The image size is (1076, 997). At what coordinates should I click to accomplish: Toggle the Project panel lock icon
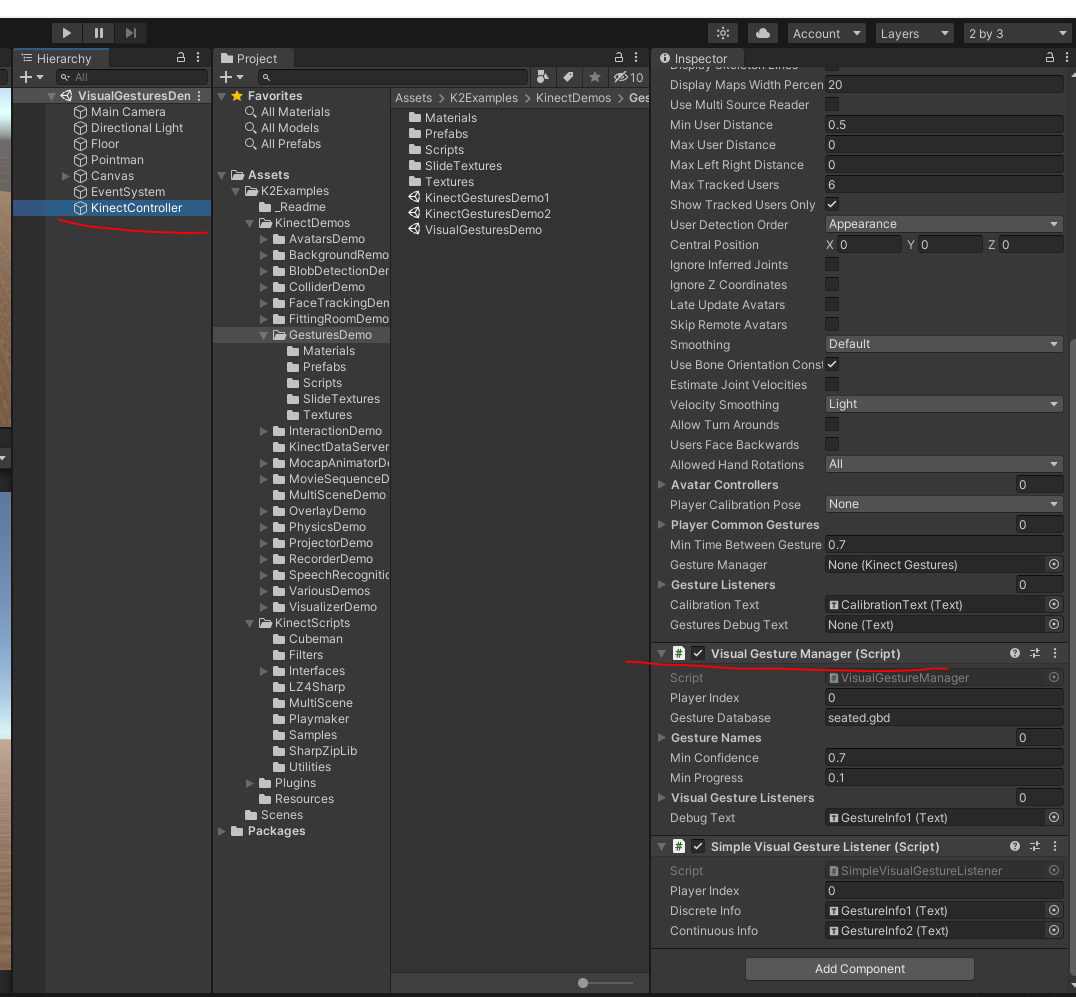click(618, 58)
